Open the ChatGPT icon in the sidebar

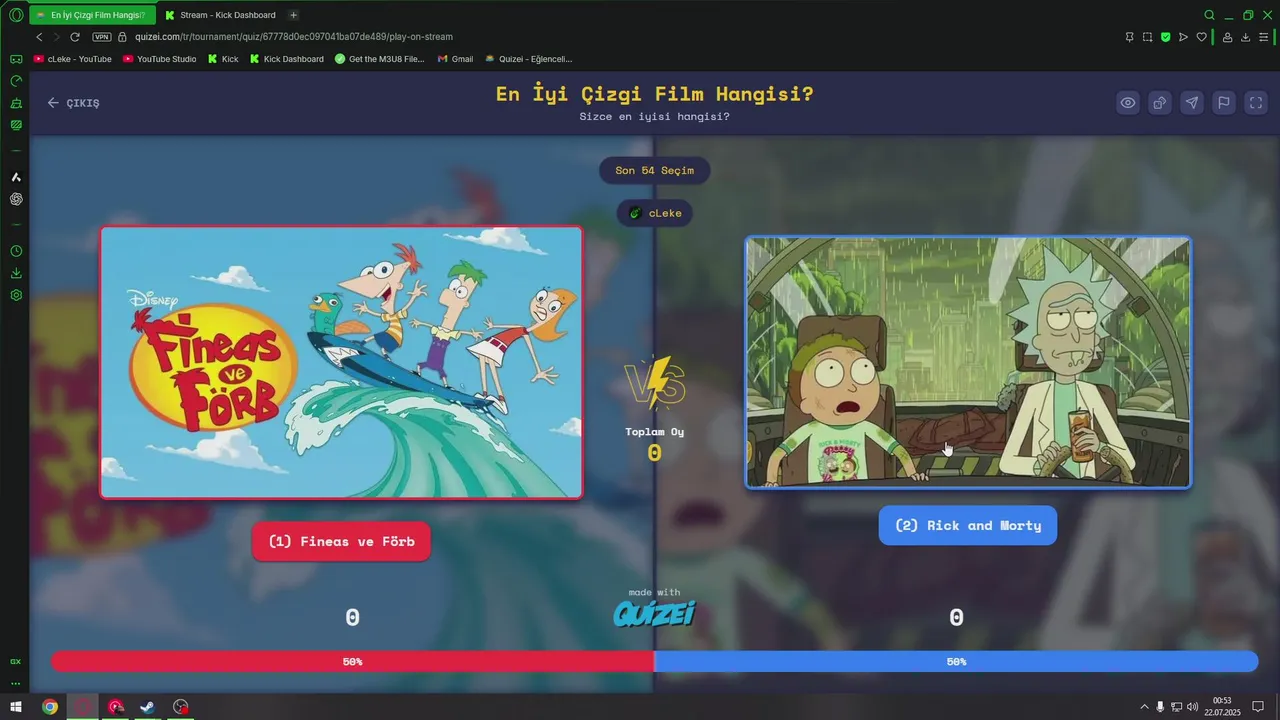(15, 199)
